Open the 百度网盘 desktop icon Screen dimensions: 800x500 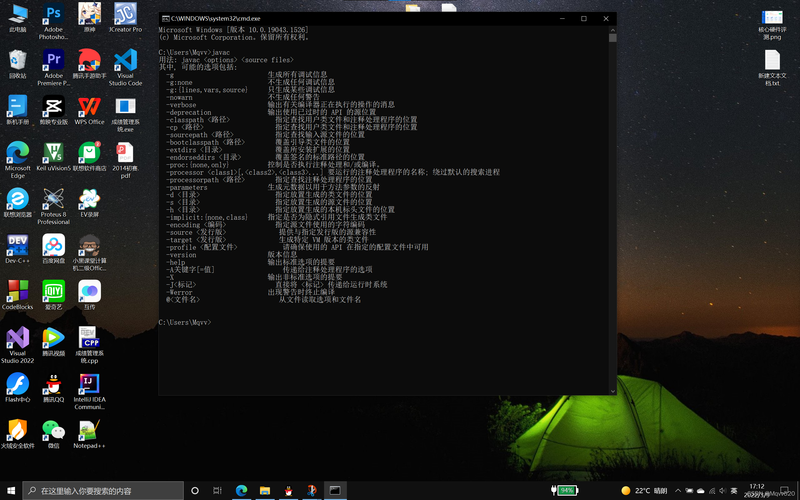[54, 249]
